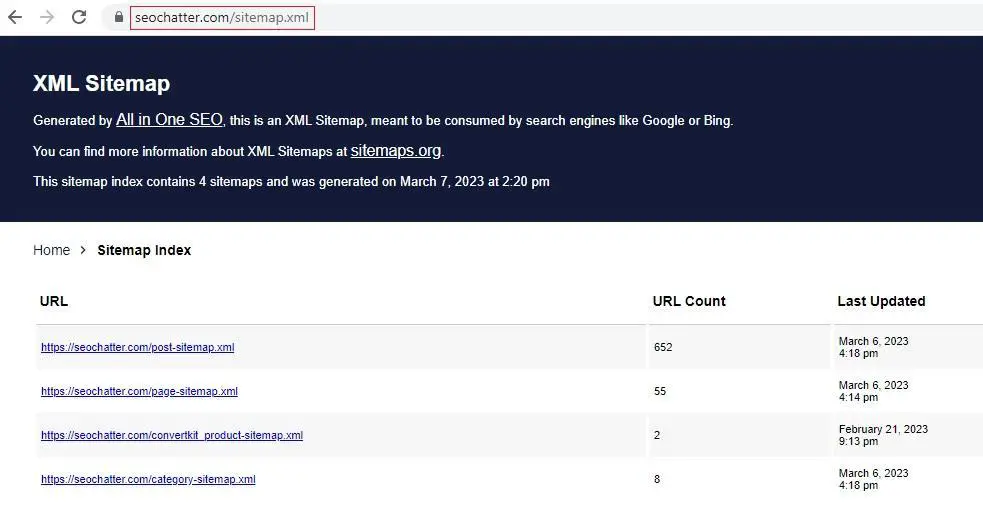Click the post-sitemap row's March 6, 2023 4:18 pm
Image resolution: width=983 pixels, height=524 pixels.
(873, 347)
